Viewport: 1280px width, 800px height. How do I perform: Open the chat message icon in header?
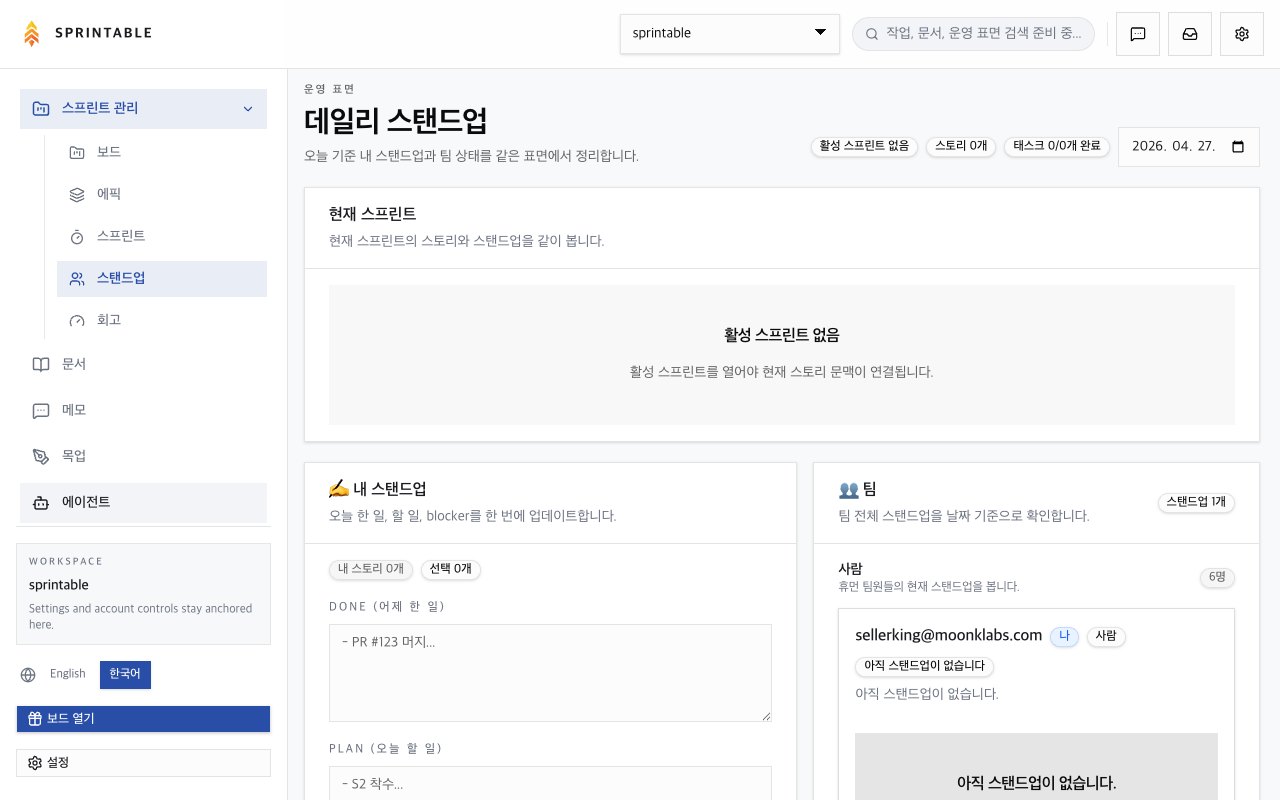[1138, 34]
